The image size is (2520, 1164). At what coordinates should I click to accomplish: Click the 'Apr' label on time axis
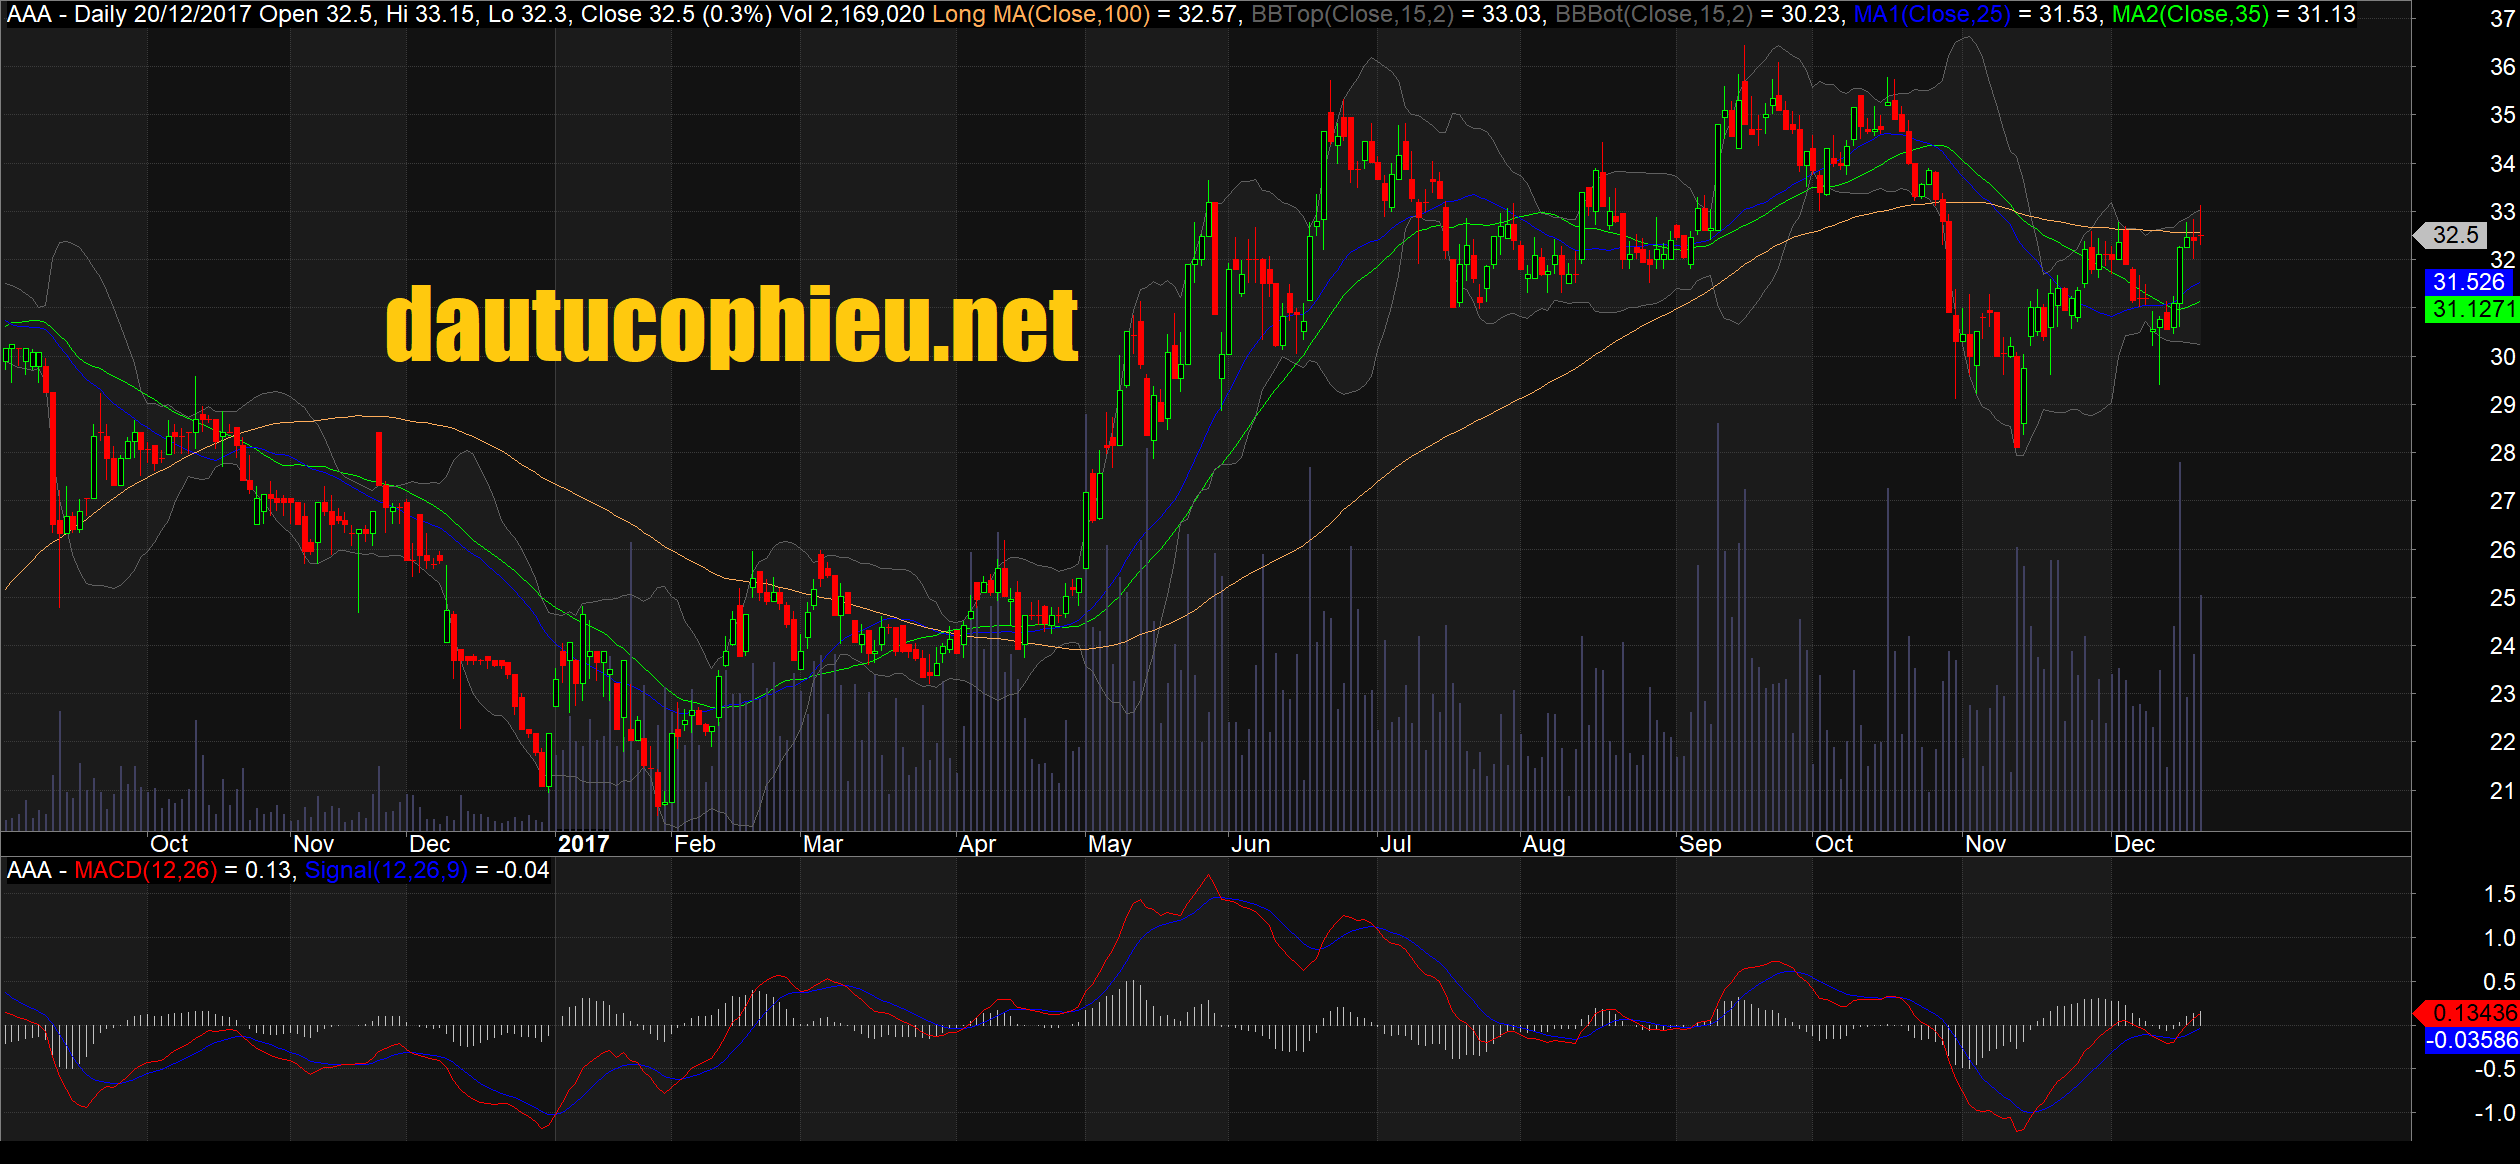[977, 844]
